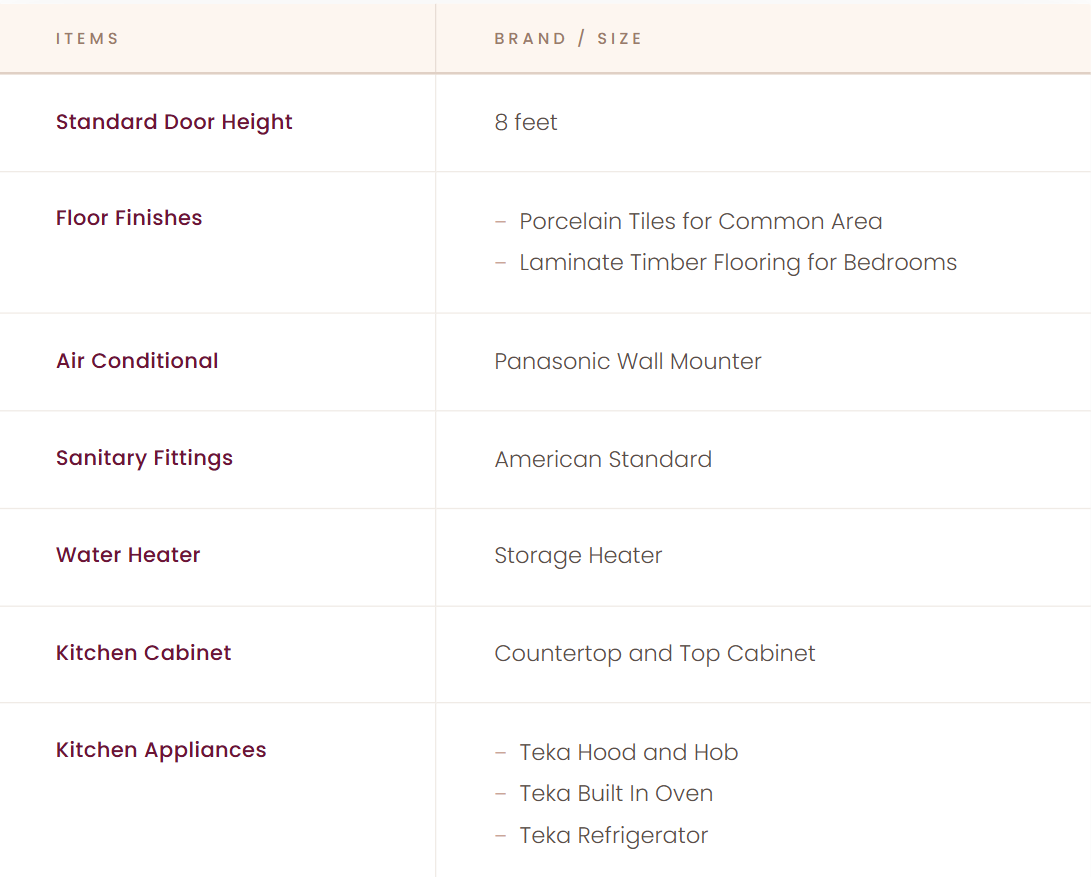1091x877 pixels.
Task: Click Porcelain Tiles for Common Area
Action: (x=700, y=221)
